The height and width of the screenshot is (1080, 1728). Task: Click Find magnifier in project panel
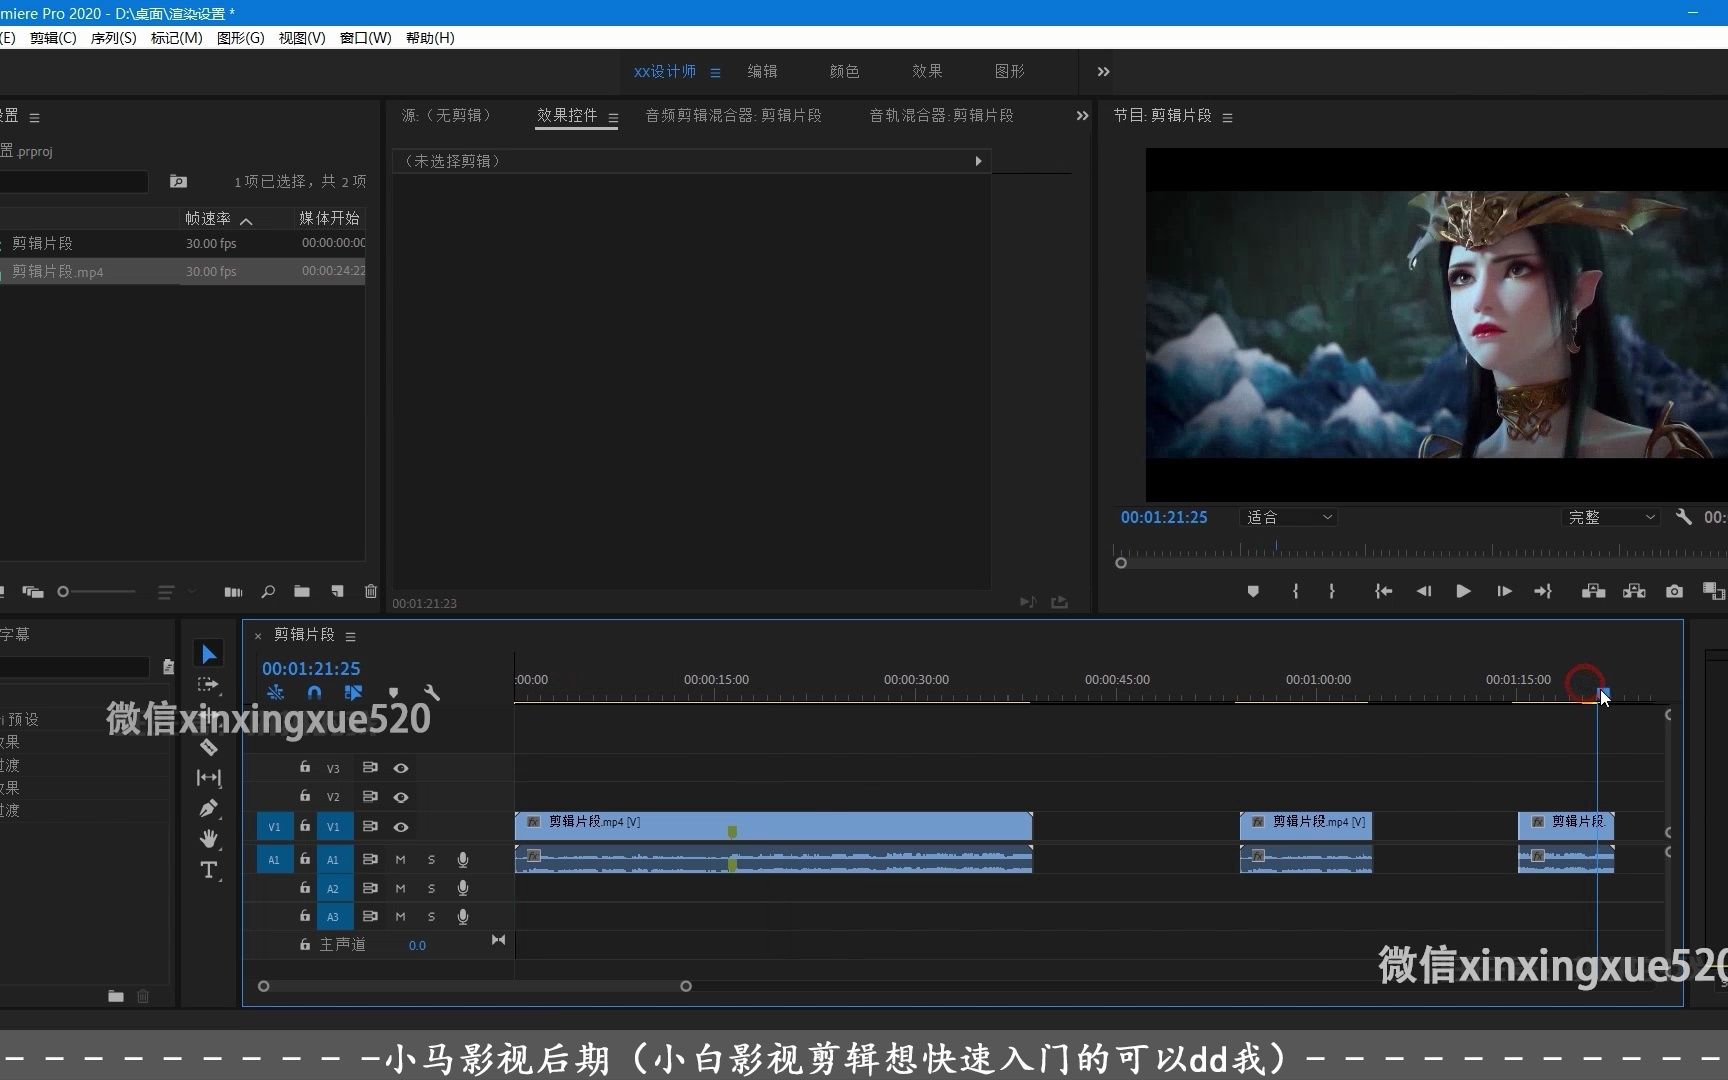(268, 591)
